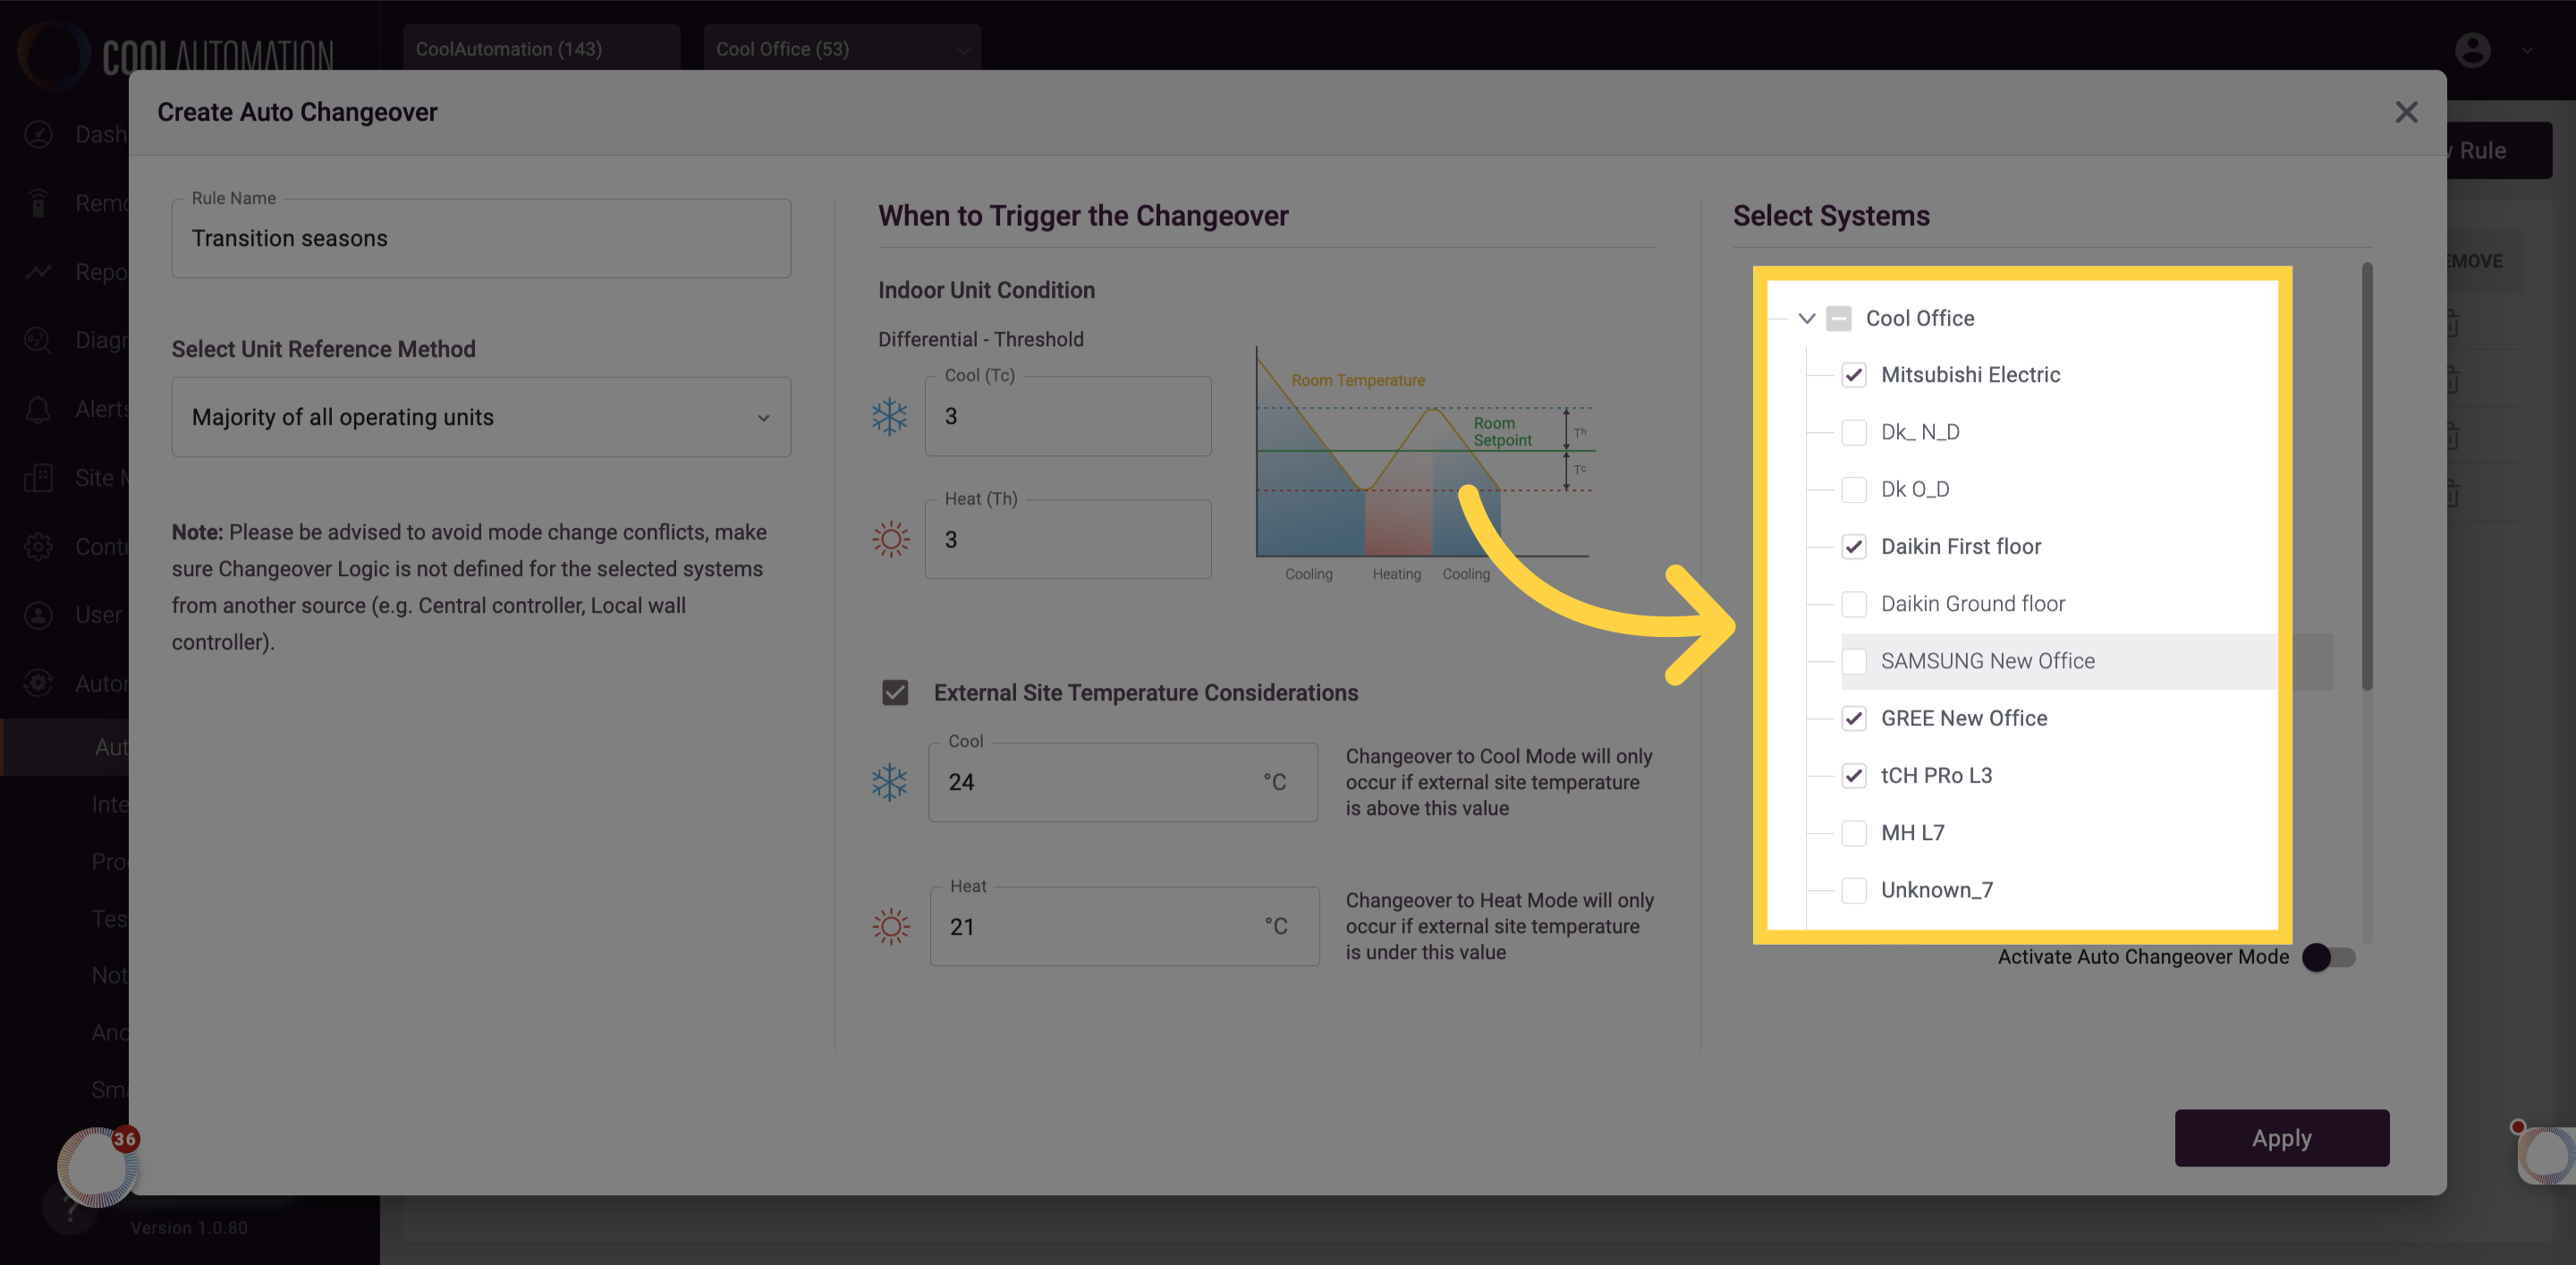Toggle External Site Temperature Considerations checkbox
This screenshot has width=2576, height=1265.
point(895,692)
